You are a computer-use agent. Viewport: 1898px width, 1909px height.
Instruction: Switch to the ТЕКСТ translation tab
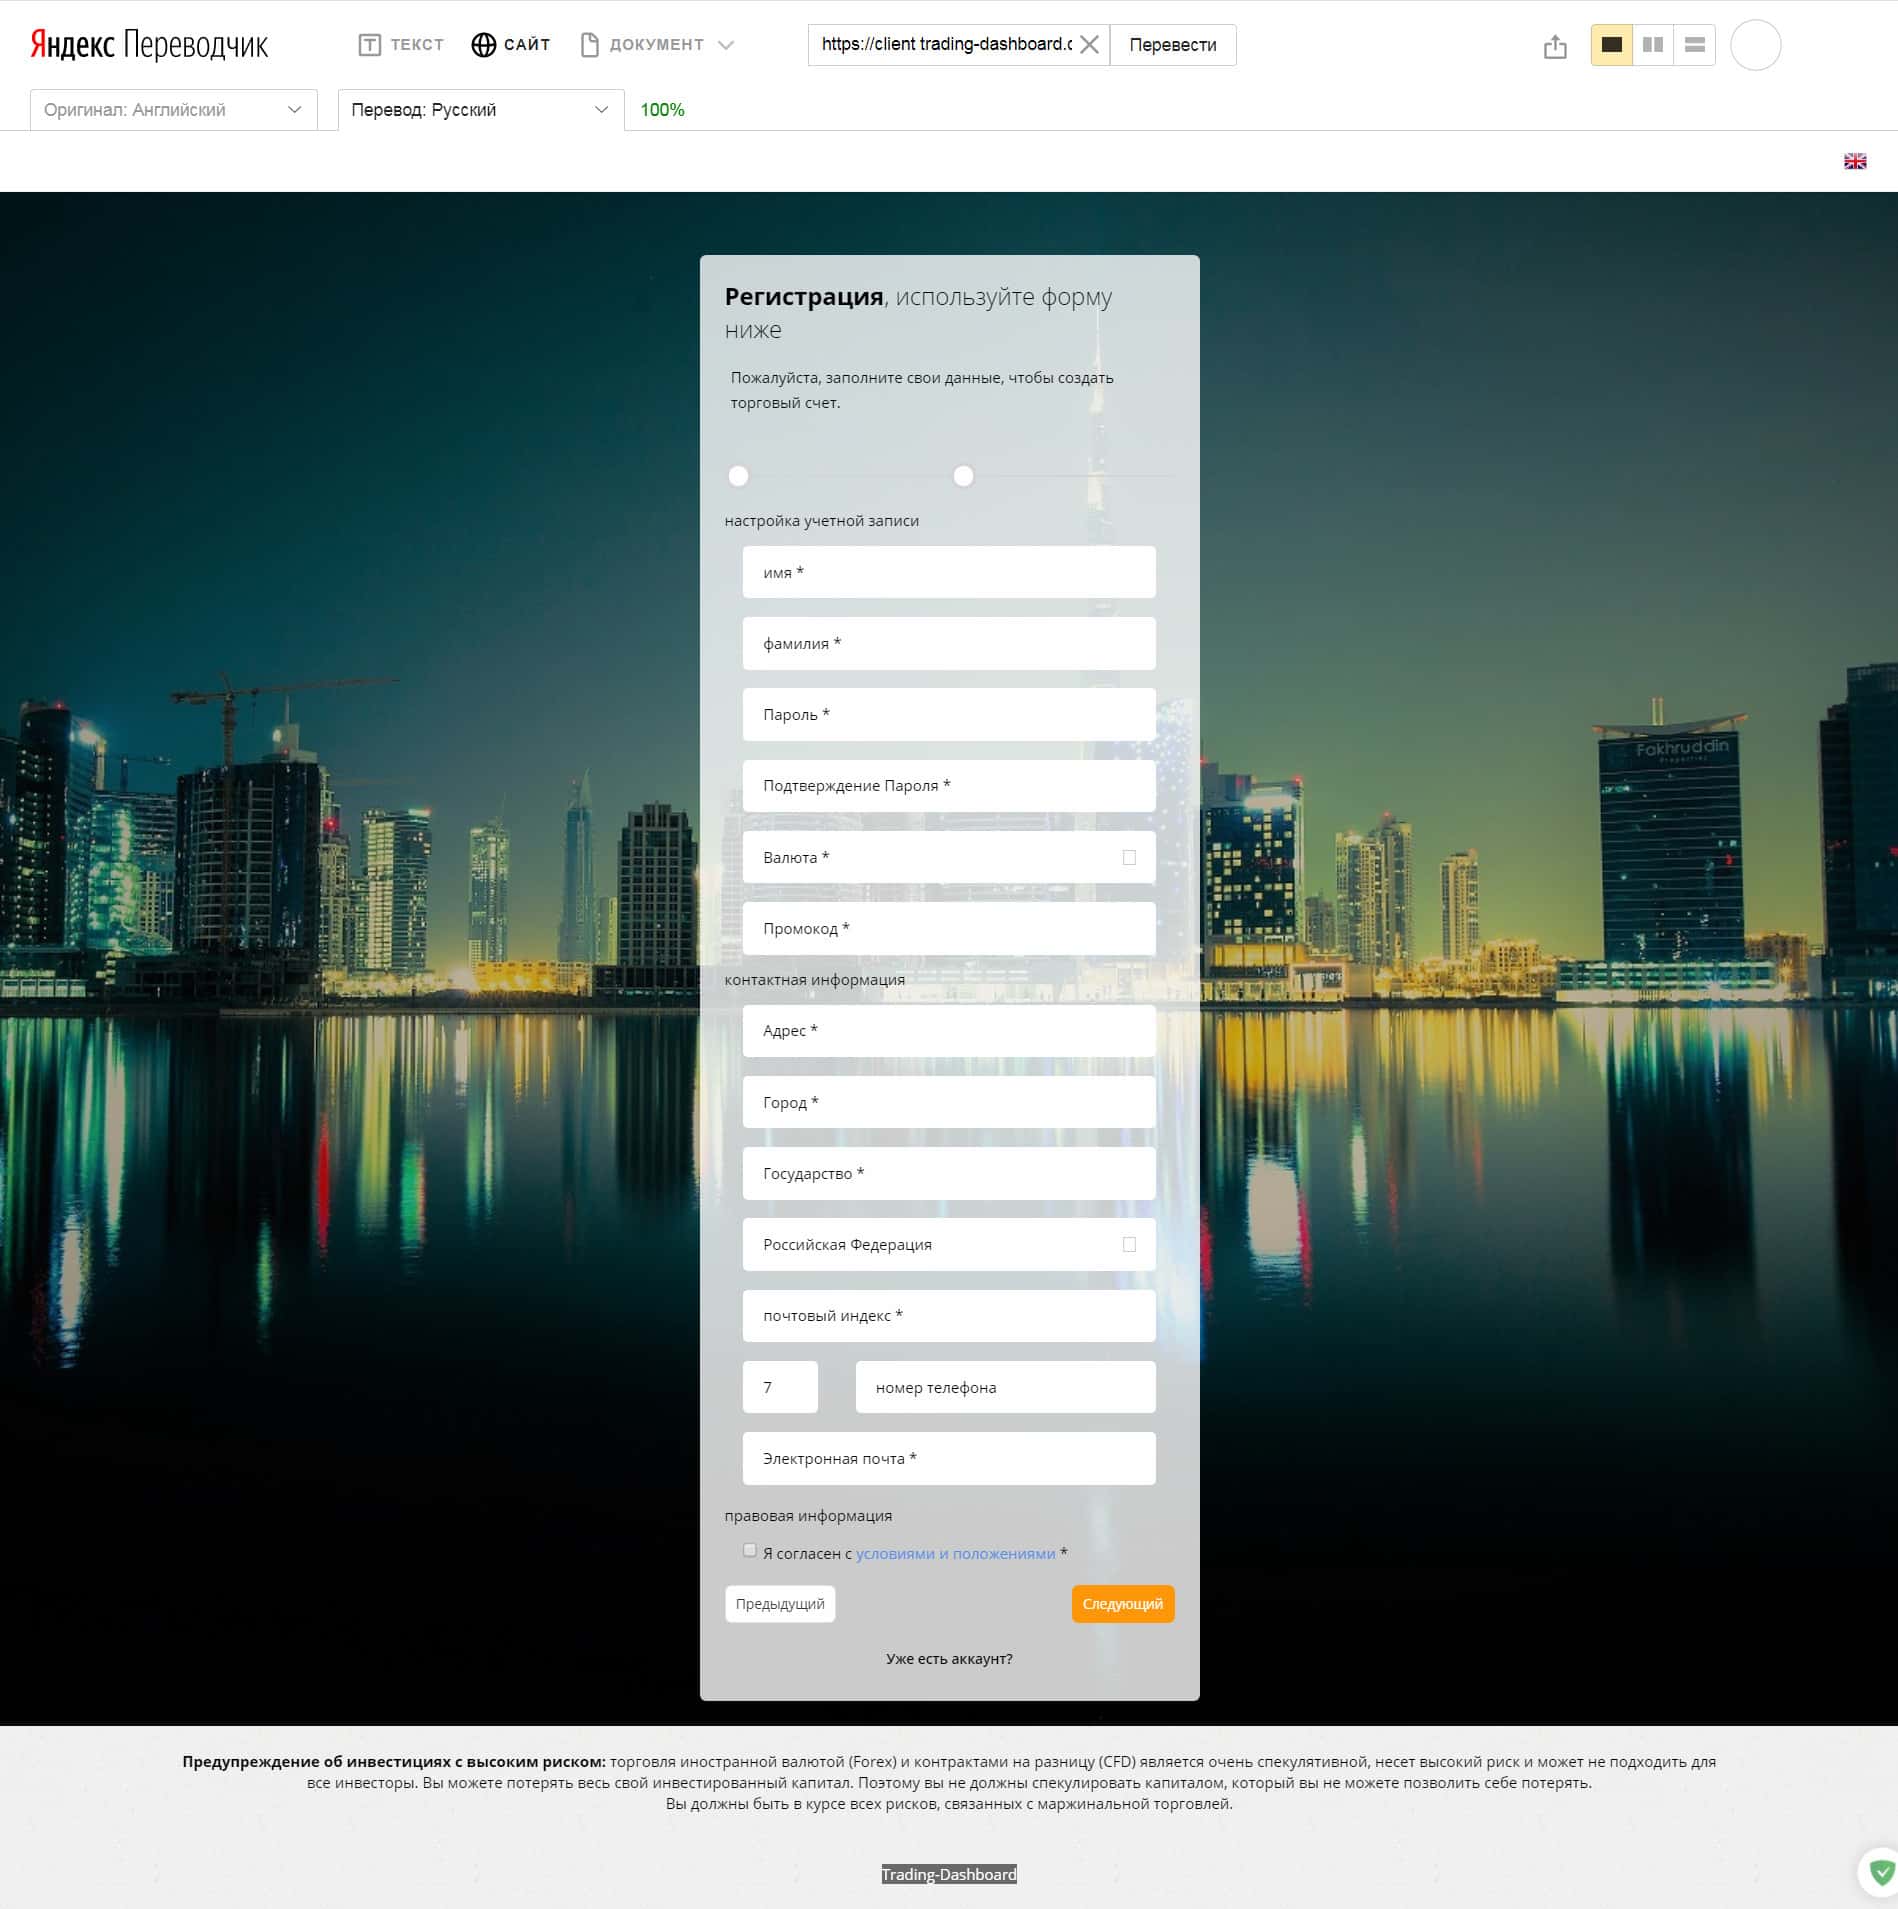pyautogui.click(x=401, y=45)
